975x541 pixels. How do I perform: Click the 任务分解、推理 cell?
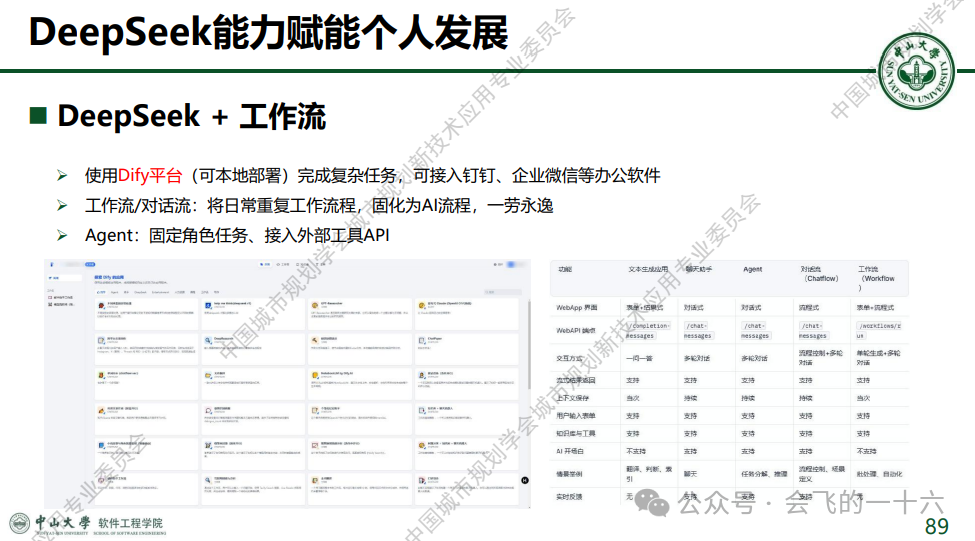pos(764,474)
